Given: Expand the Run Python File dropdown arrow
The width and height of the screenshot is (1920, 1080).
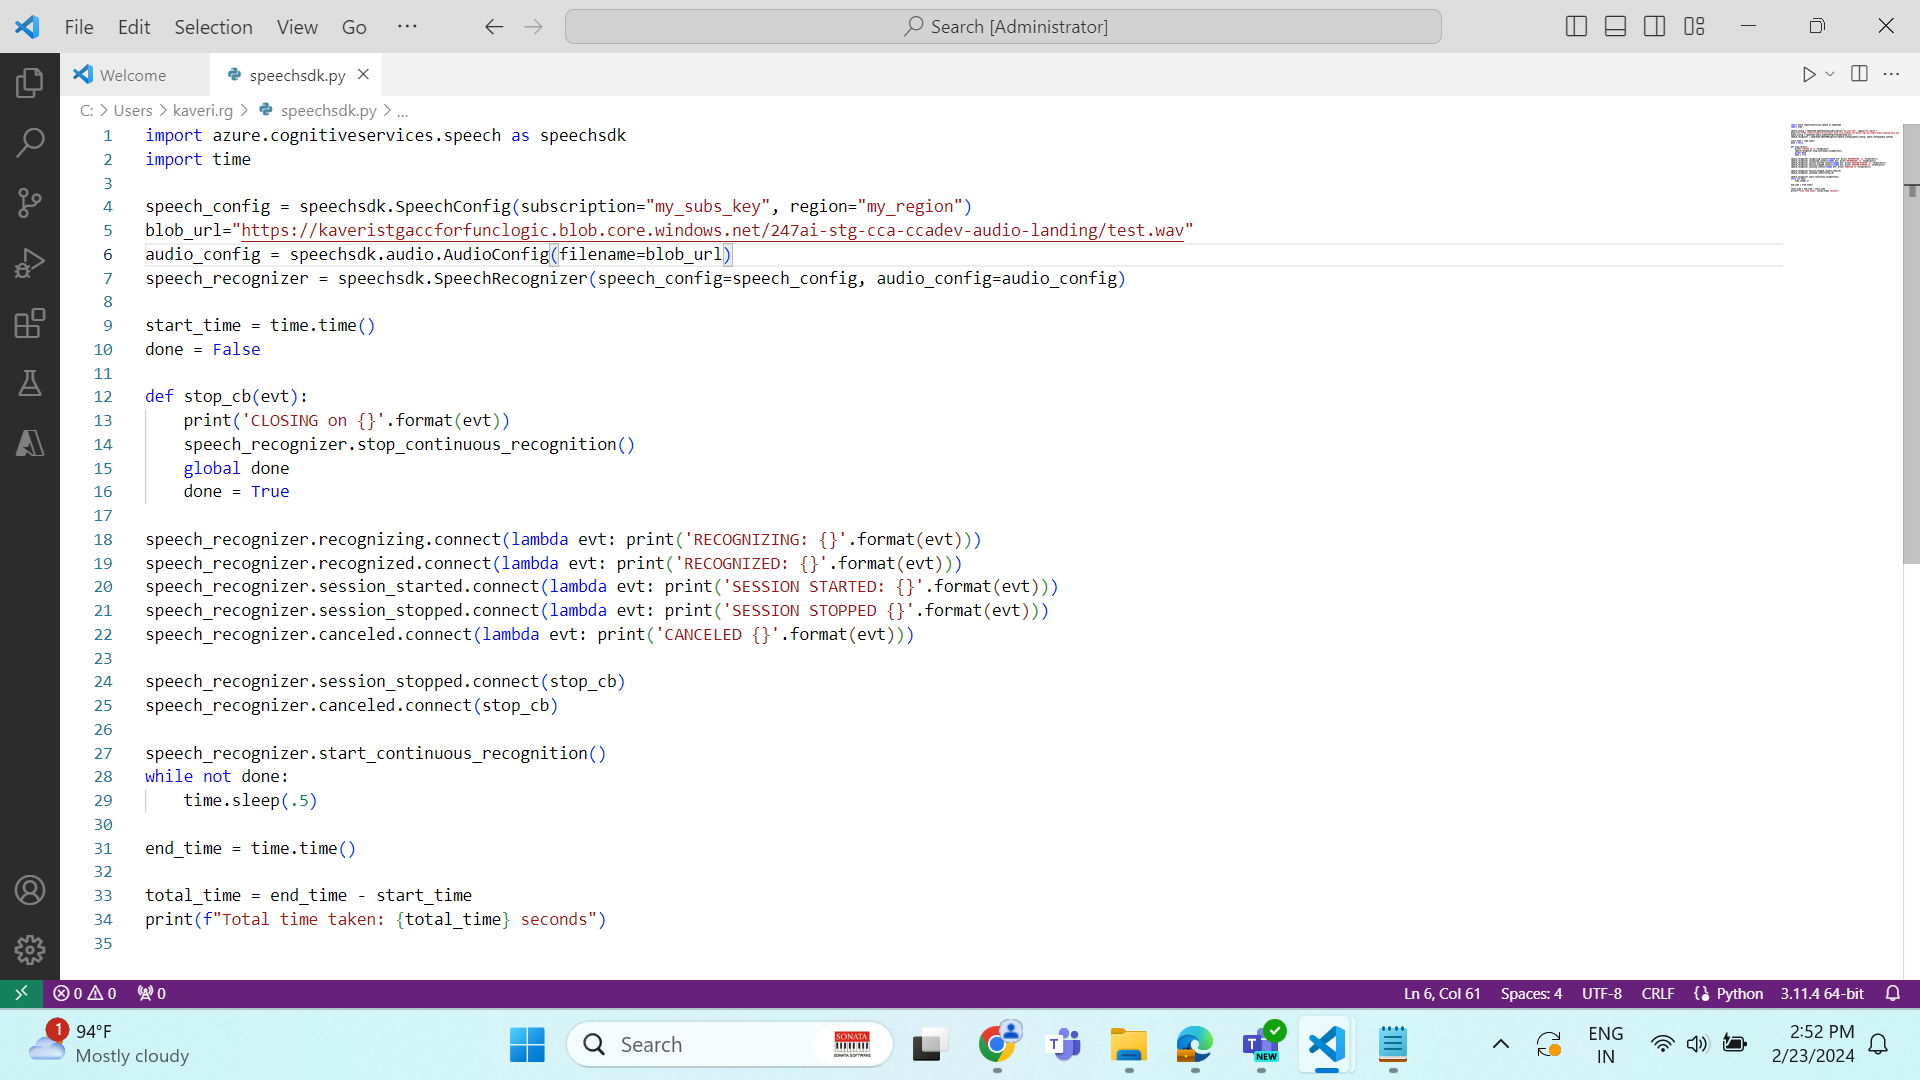Looking at the screenshot, I should coord(1830,74).
